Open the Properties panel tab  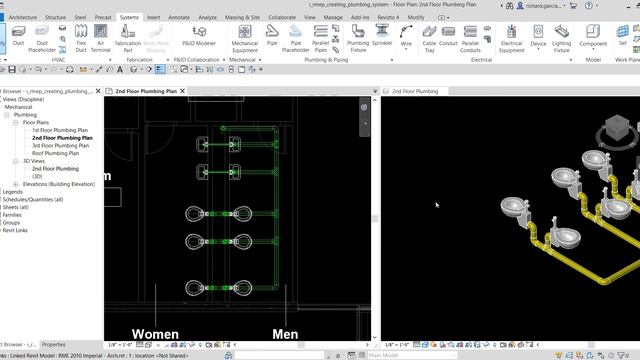tap(53, 344)
